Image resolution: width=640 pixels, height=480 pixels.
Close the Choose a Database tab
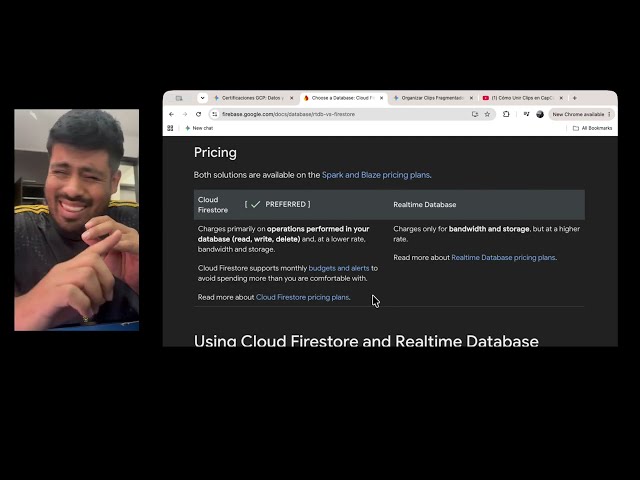[x=381, y=98]
